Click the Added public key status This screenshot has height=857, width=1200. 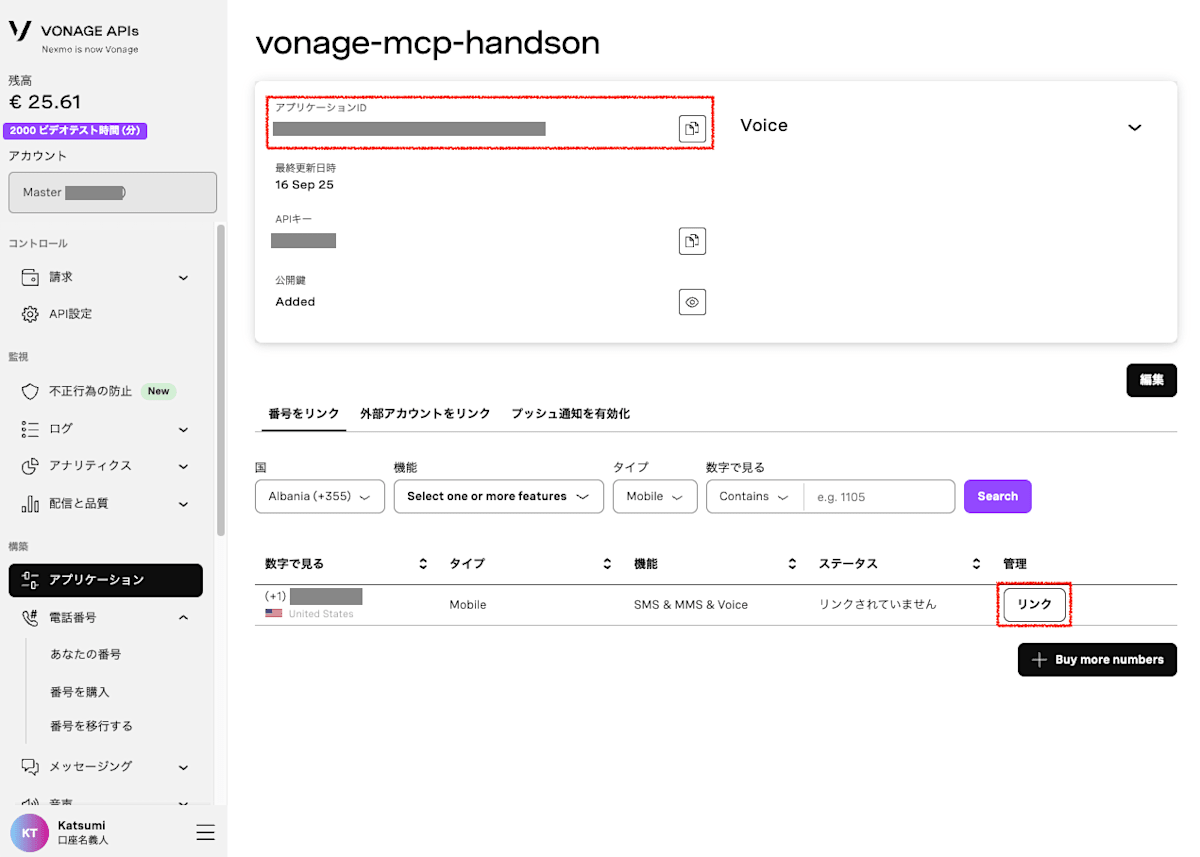(295, 302)
